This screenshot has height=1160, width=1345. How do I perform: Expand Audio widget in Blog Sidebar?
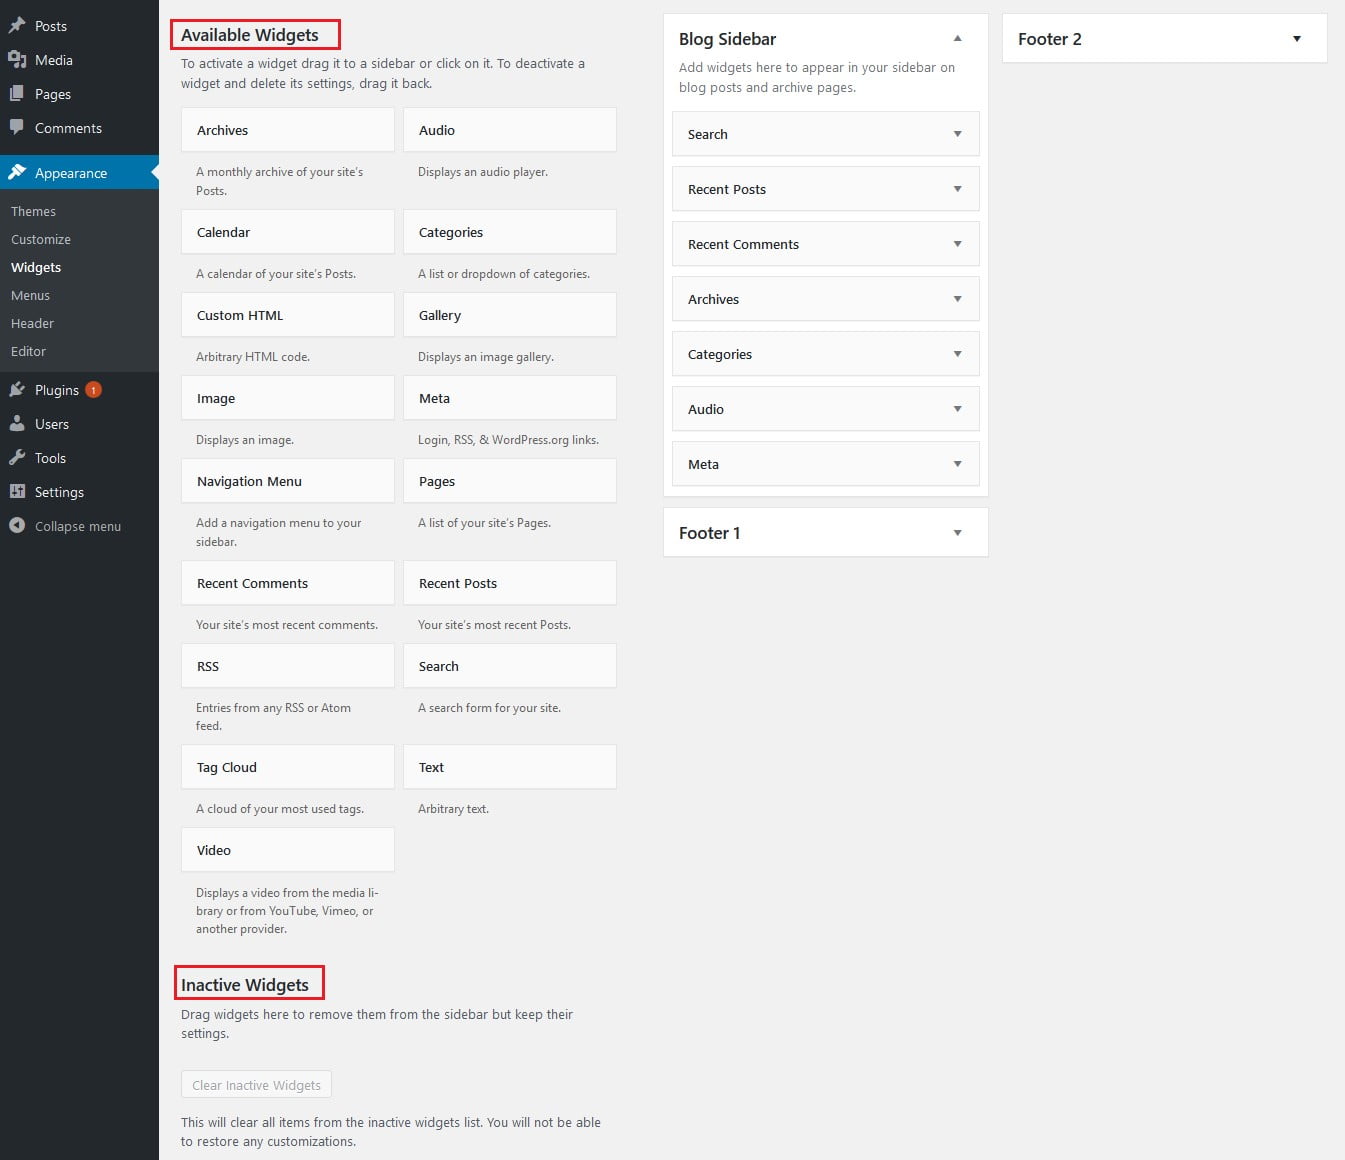[x=957, y=409]
